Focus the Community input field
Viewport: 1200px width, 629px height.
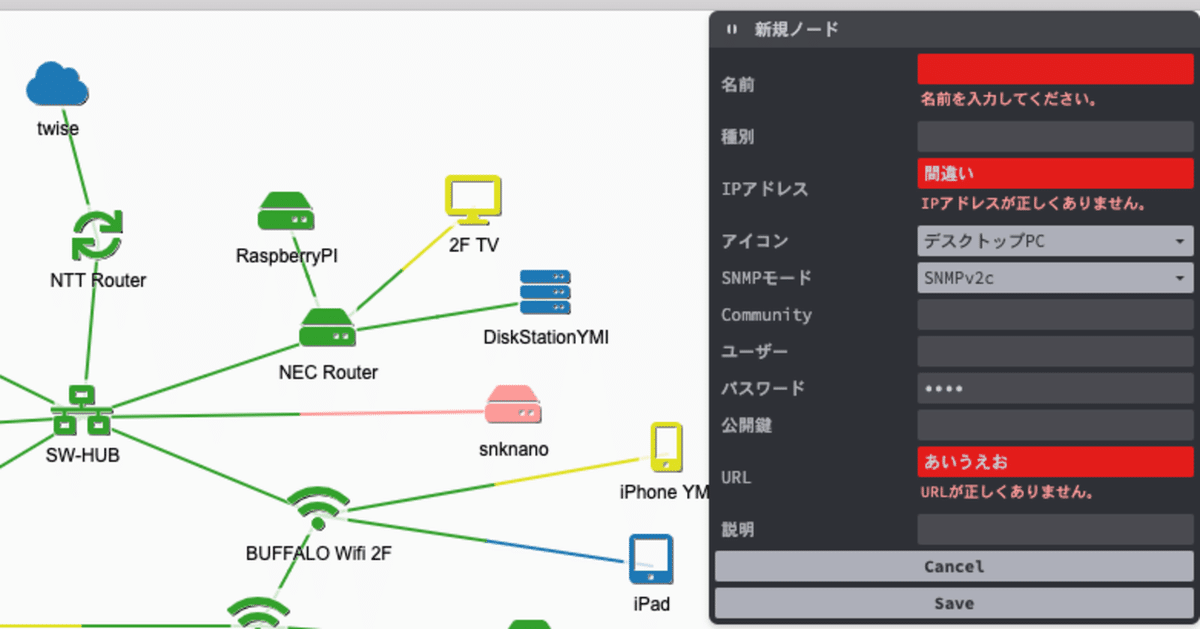coord(1055,315)
